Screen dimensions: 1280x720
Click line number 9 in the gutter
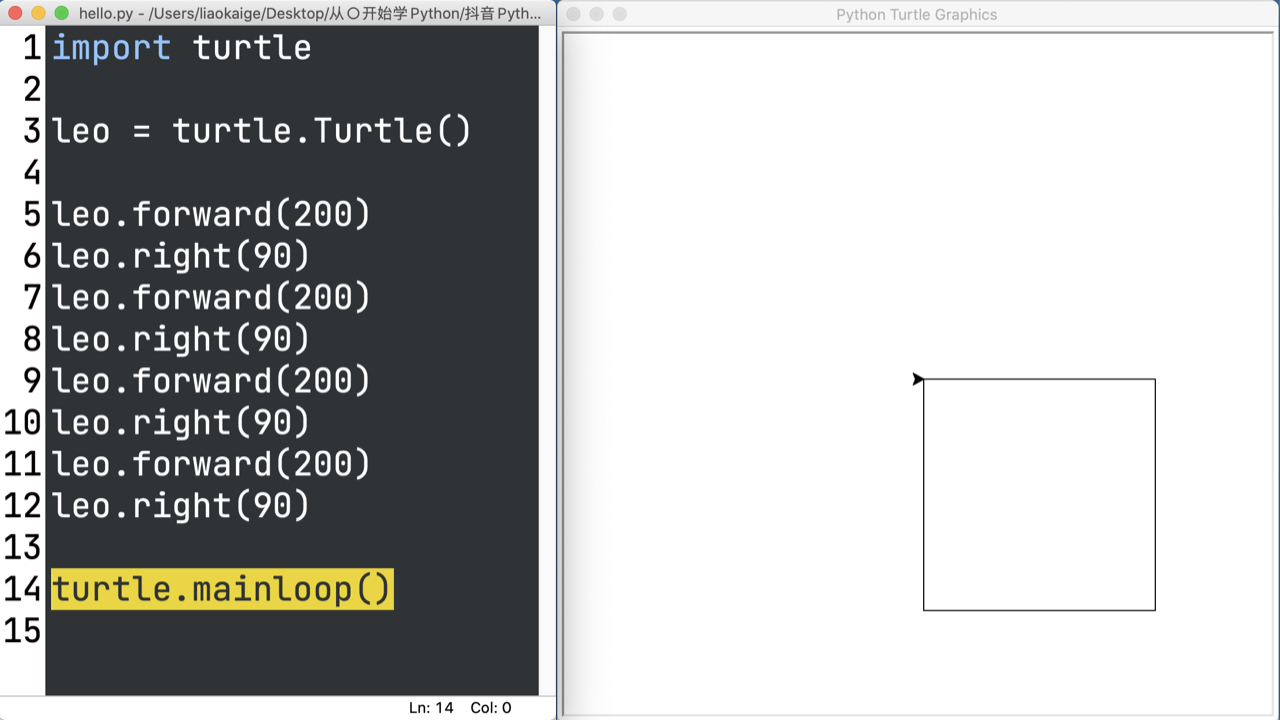coord(33,381)
